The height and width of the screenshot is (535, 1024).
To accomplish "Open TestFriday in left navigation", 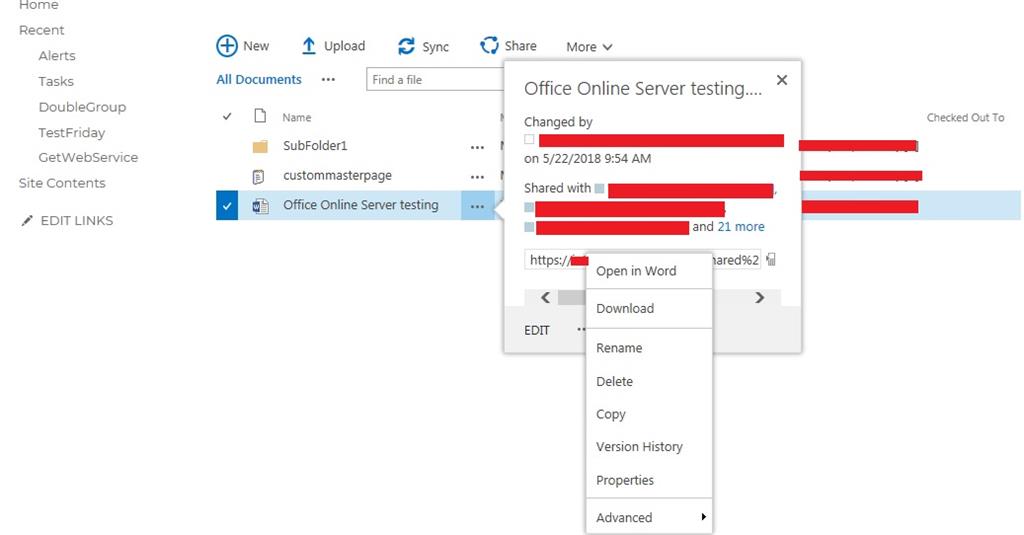I will tap(71, 133).
